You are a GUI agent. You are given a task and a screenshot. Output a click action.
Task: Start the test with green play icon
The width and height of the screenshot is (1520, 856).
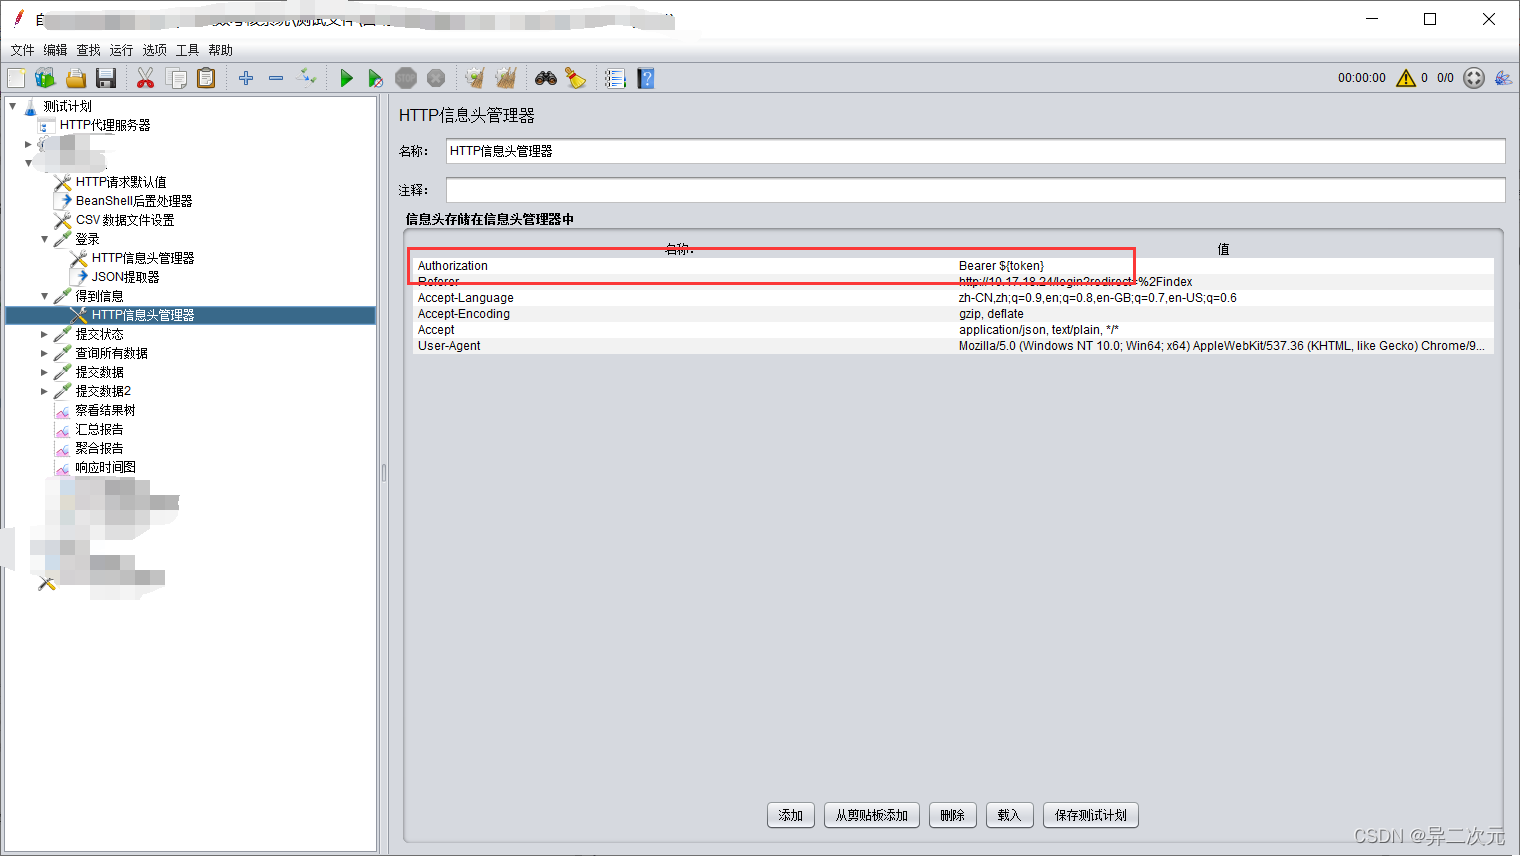coord(346,78)
